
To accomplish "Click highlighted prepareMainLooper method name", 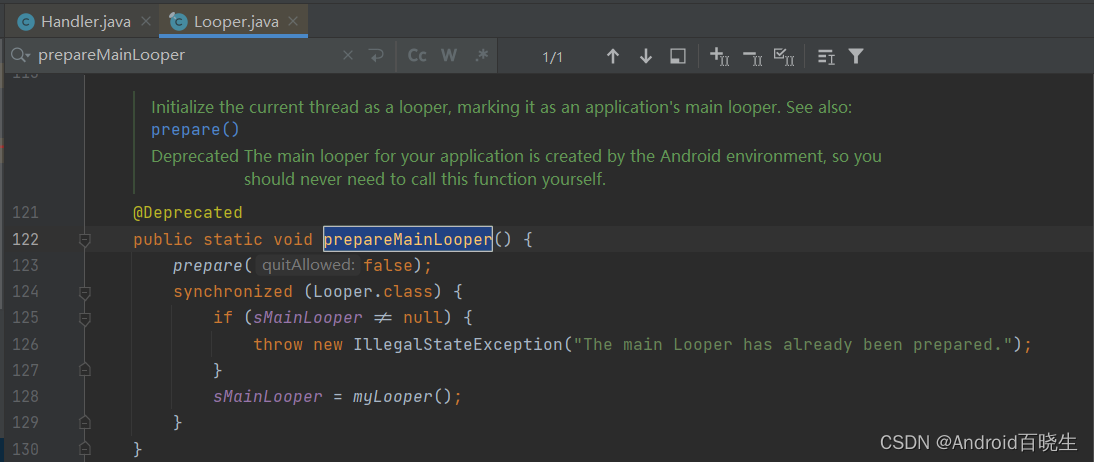I will [x=408, y=239].
